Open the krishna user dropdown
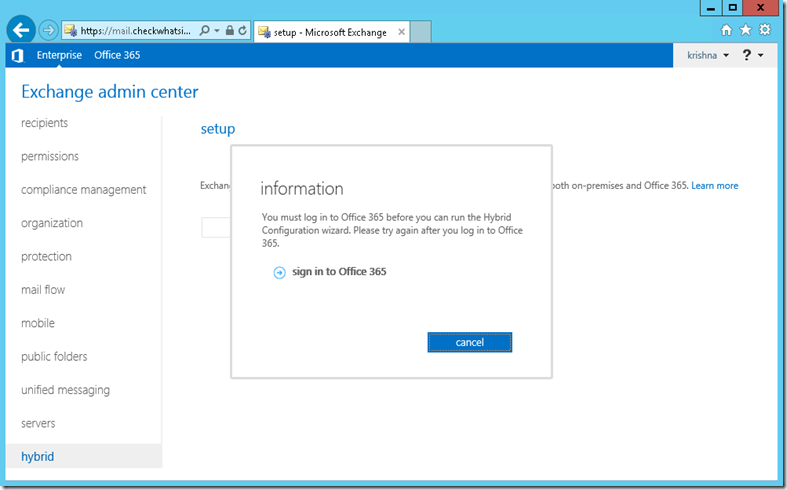 [x=708, y=55]
